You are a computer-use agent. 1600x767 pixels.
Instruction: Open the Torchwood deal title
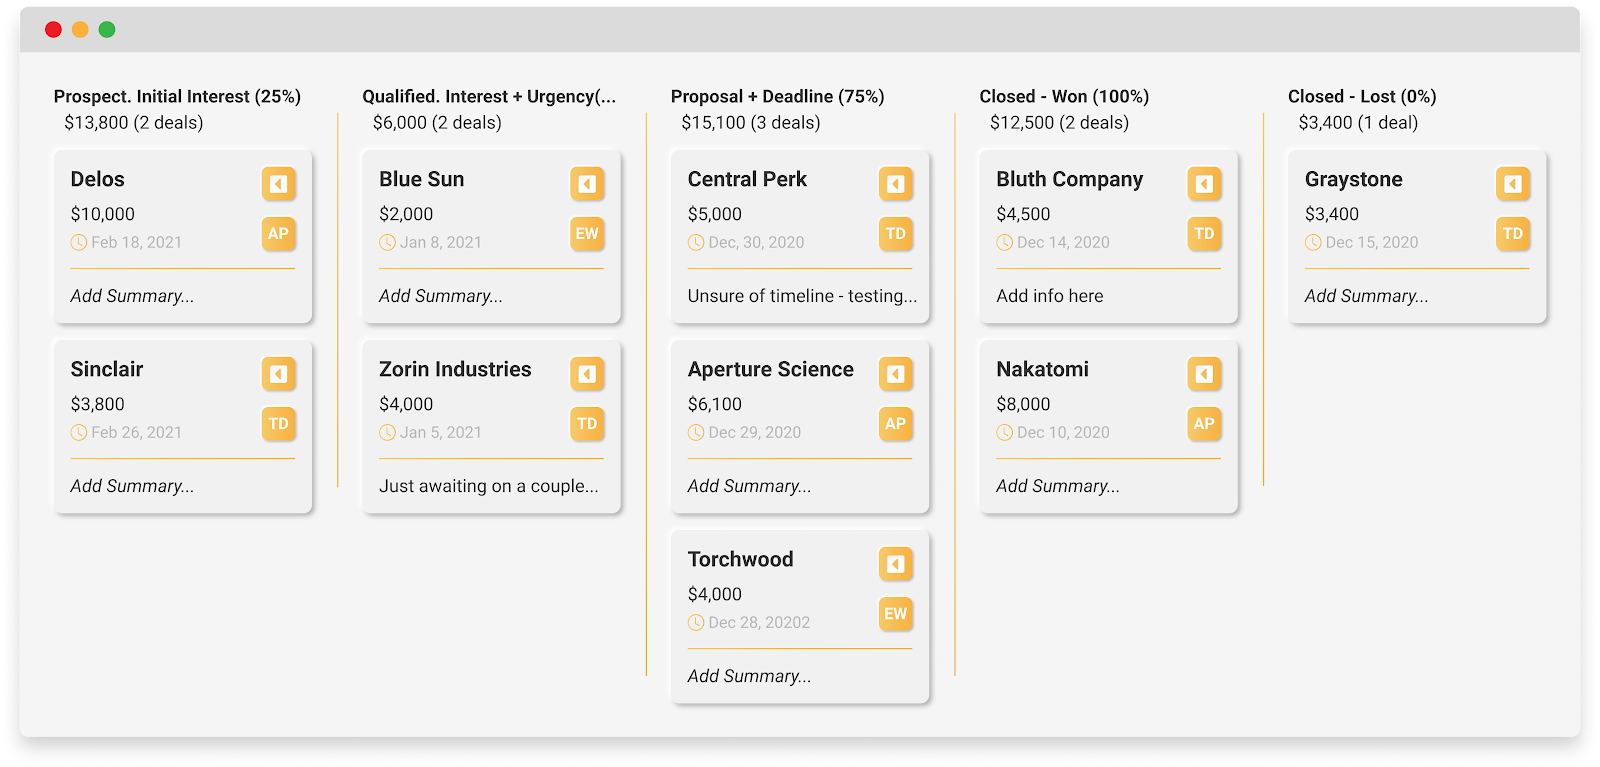[741, 559]
